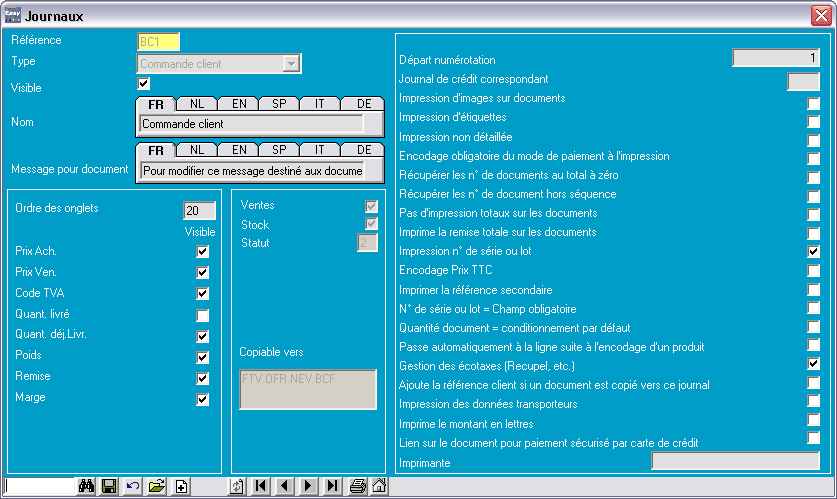Enable the Encodage Prix TTC checkbox

point(814,270)
